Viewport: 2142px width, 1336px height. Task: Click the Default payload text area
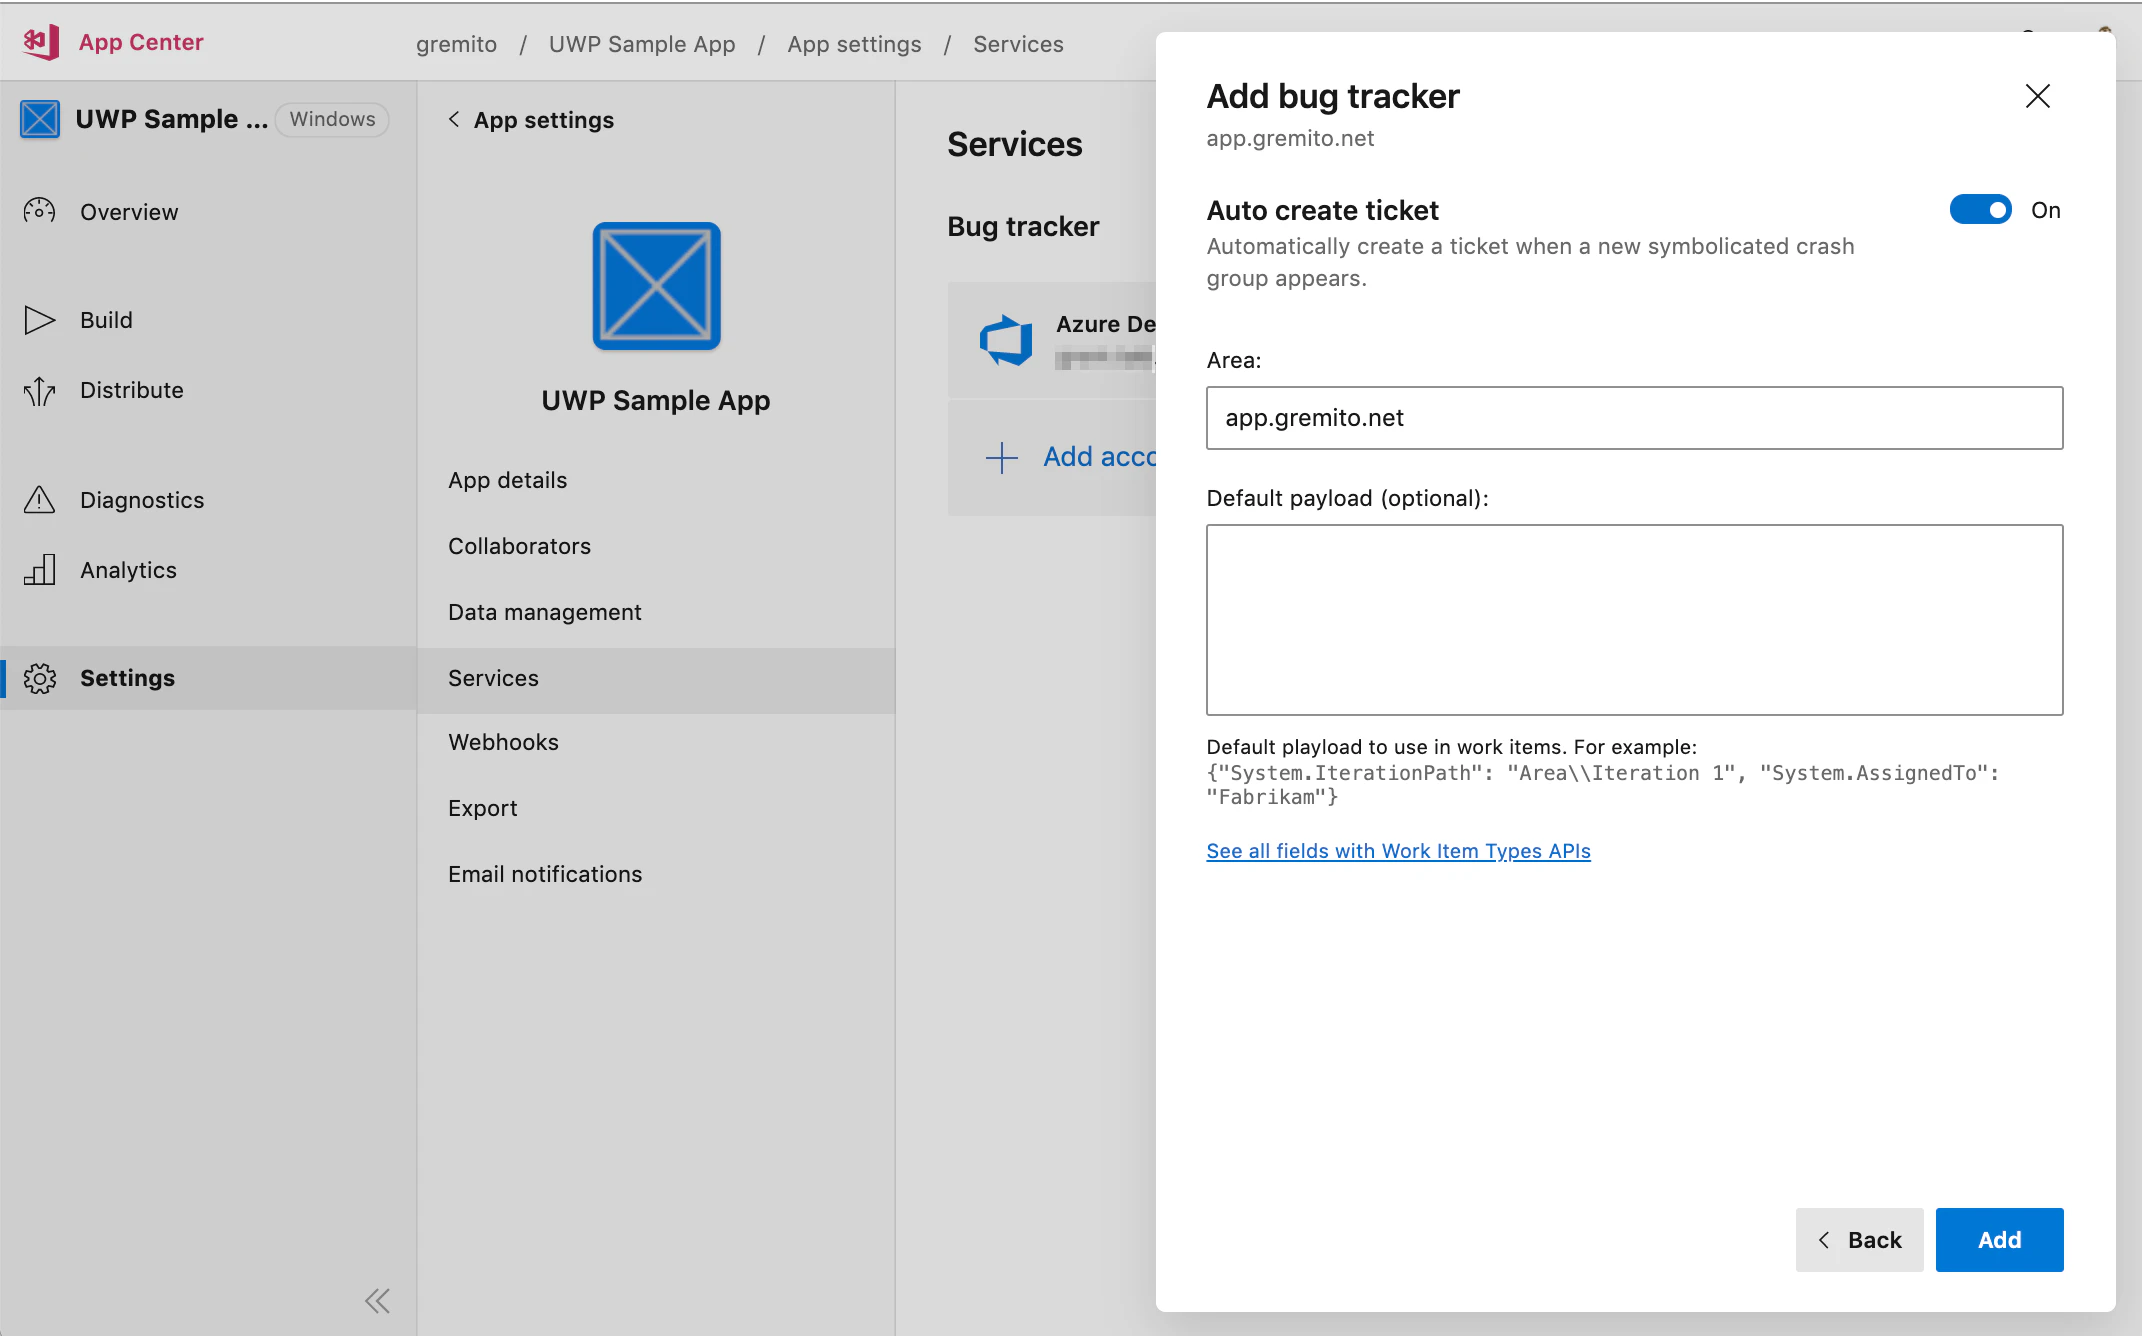pyautogui.click(x=1634, y=620)
